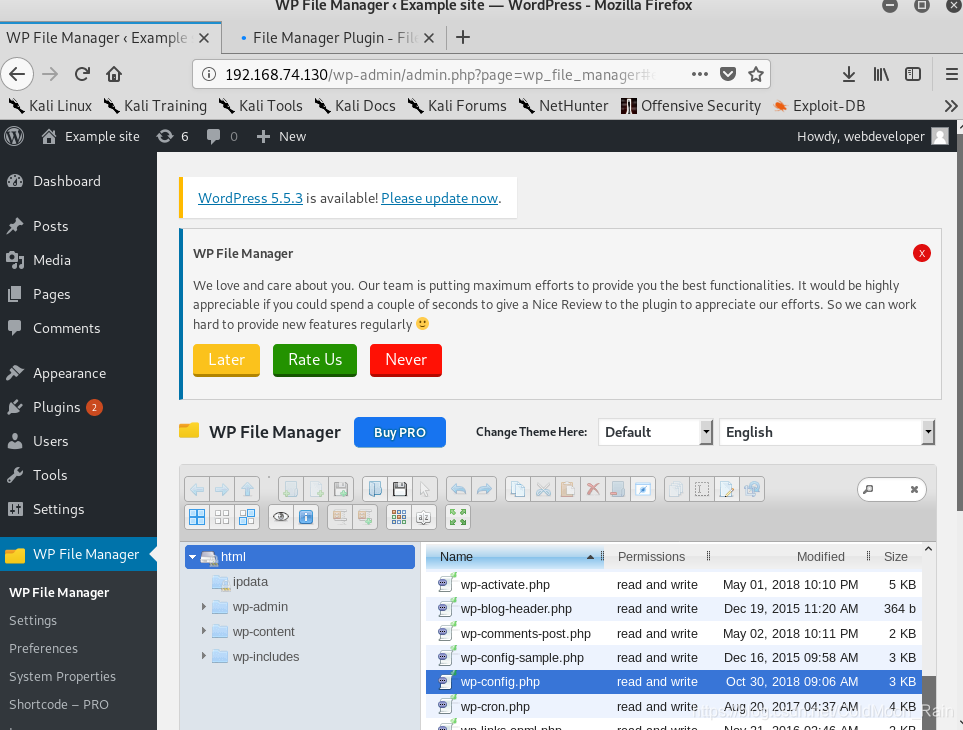This screenshot has width=963, height=730.
Task: Dismiss the notice with the red X
Action: 921,253
